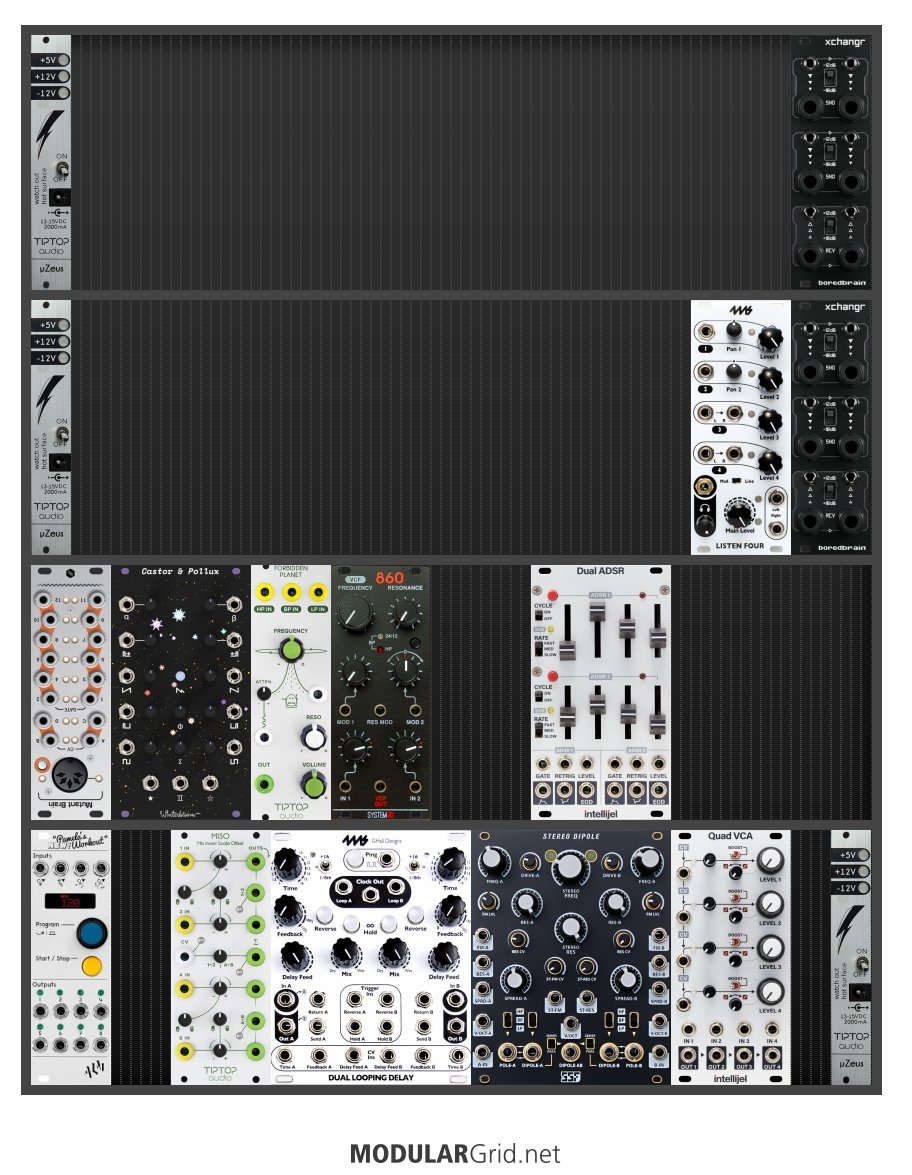This screenshot has width=912, height=1175.
Task: Select the Forbidden Planet LP IN jack
Action: (318, 593)
